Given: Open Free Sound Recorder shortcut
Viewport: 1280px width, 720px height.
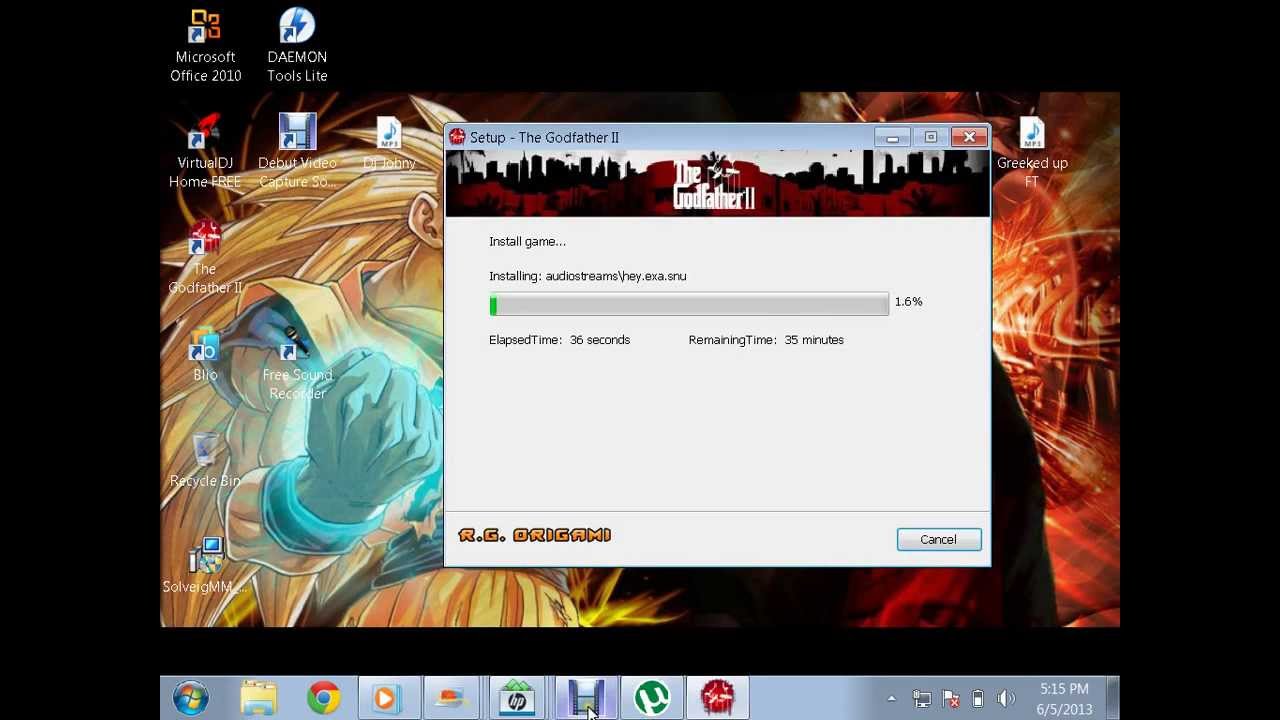Looking at the screenshot, I should (297, 363).
